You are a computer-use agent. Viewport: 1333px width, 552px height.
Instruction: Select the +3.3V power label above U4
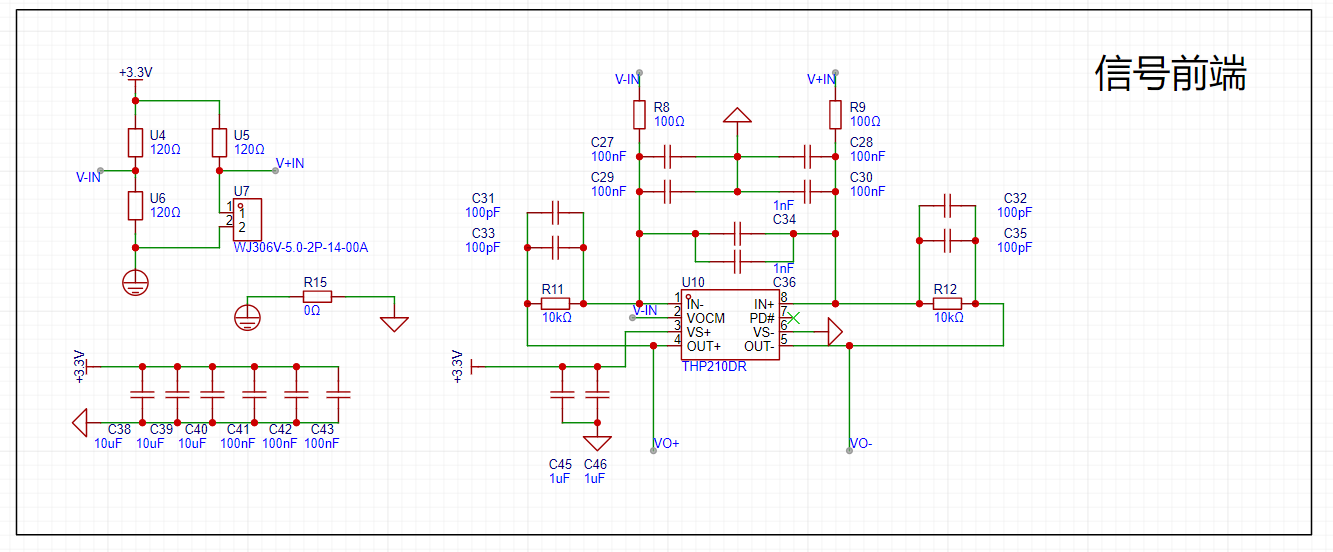coord(135,73)
